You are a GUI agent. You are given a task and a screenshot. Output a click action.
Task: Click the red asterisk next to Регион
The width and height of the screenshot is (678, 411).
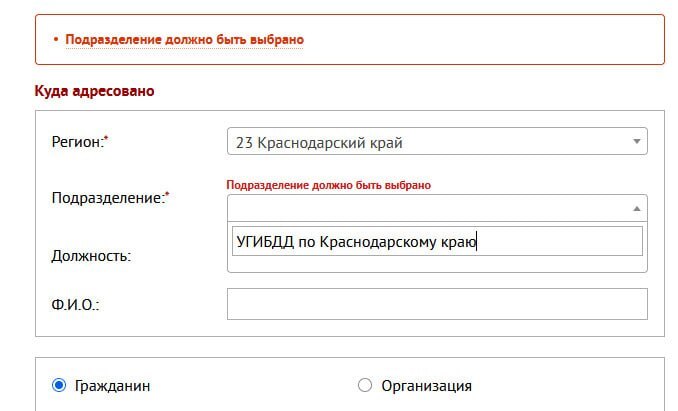106,138
